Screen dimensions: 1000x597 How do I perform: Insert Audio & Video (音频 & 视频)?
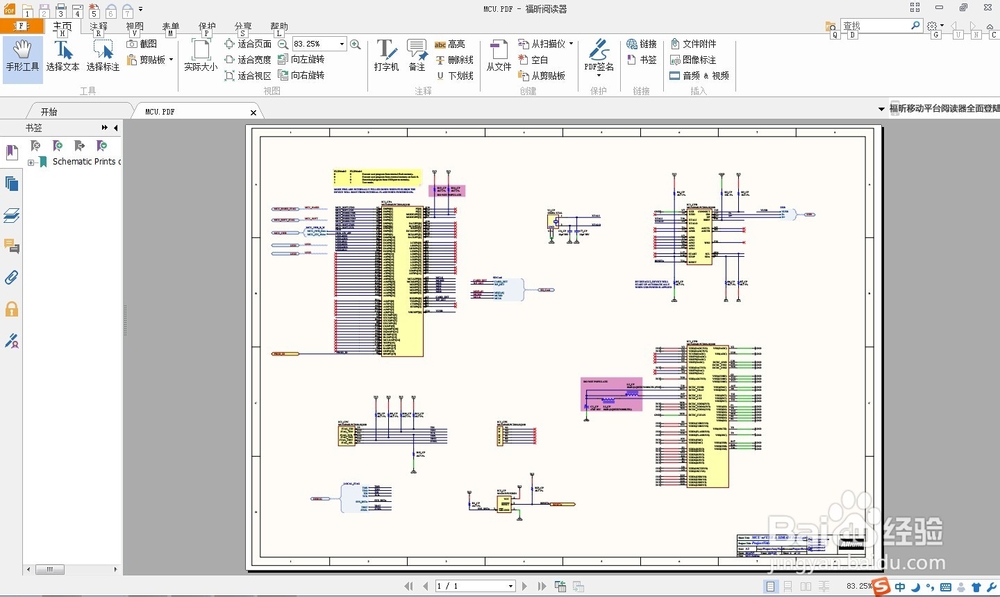pos(699,75)
